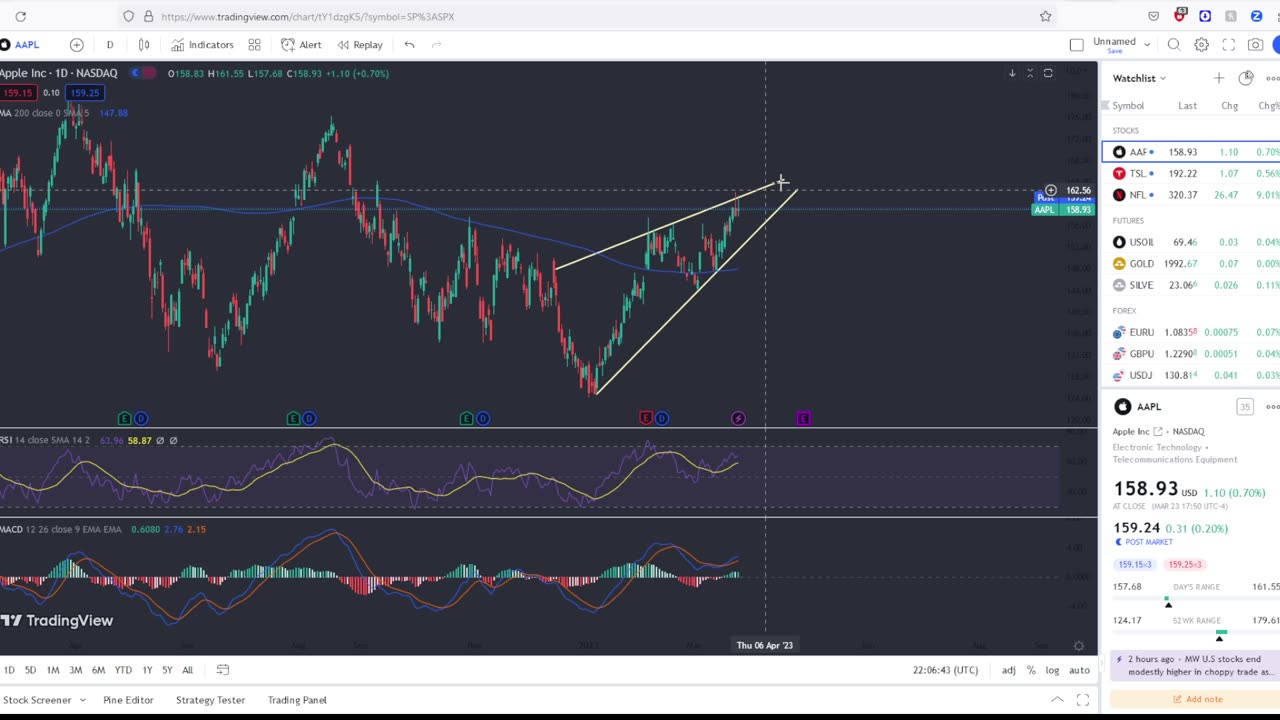Bookmark page with star icon
Image resolution: width=1280 pixels, height=720 pixels.
1046,16
